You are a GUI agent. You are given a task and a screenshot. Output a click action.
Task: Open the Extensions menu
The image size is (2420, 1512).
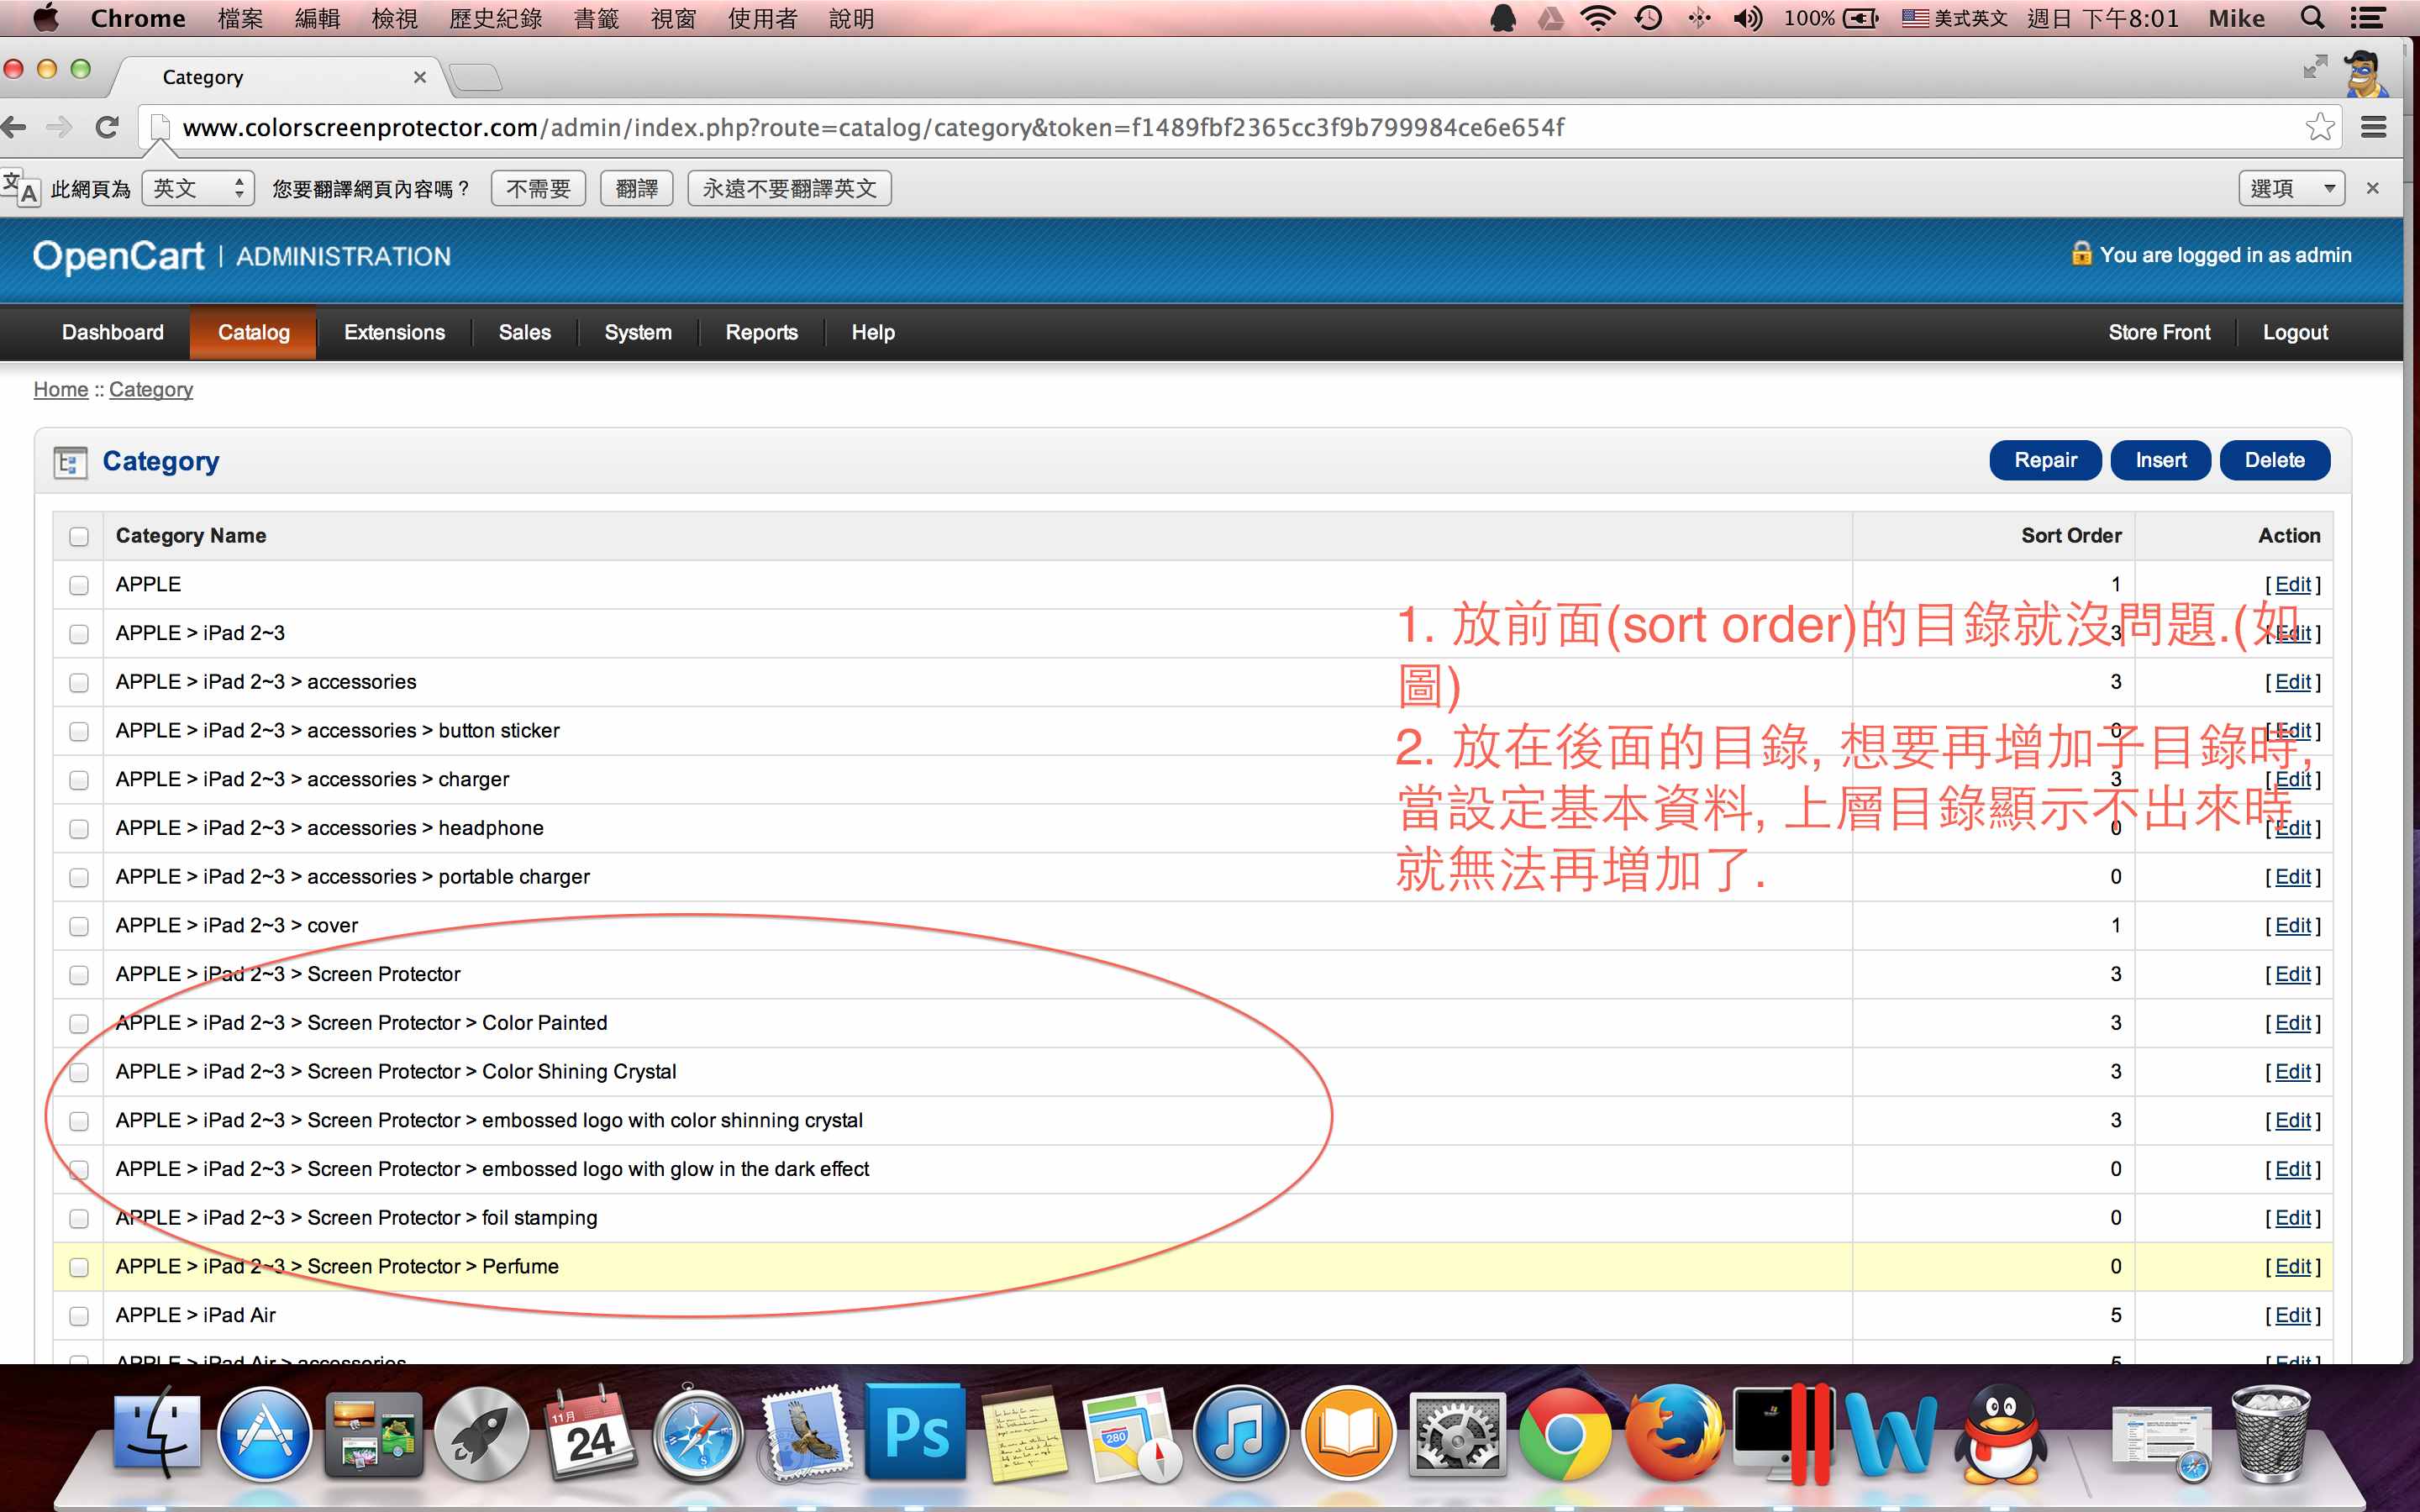[x=394, y=332]
